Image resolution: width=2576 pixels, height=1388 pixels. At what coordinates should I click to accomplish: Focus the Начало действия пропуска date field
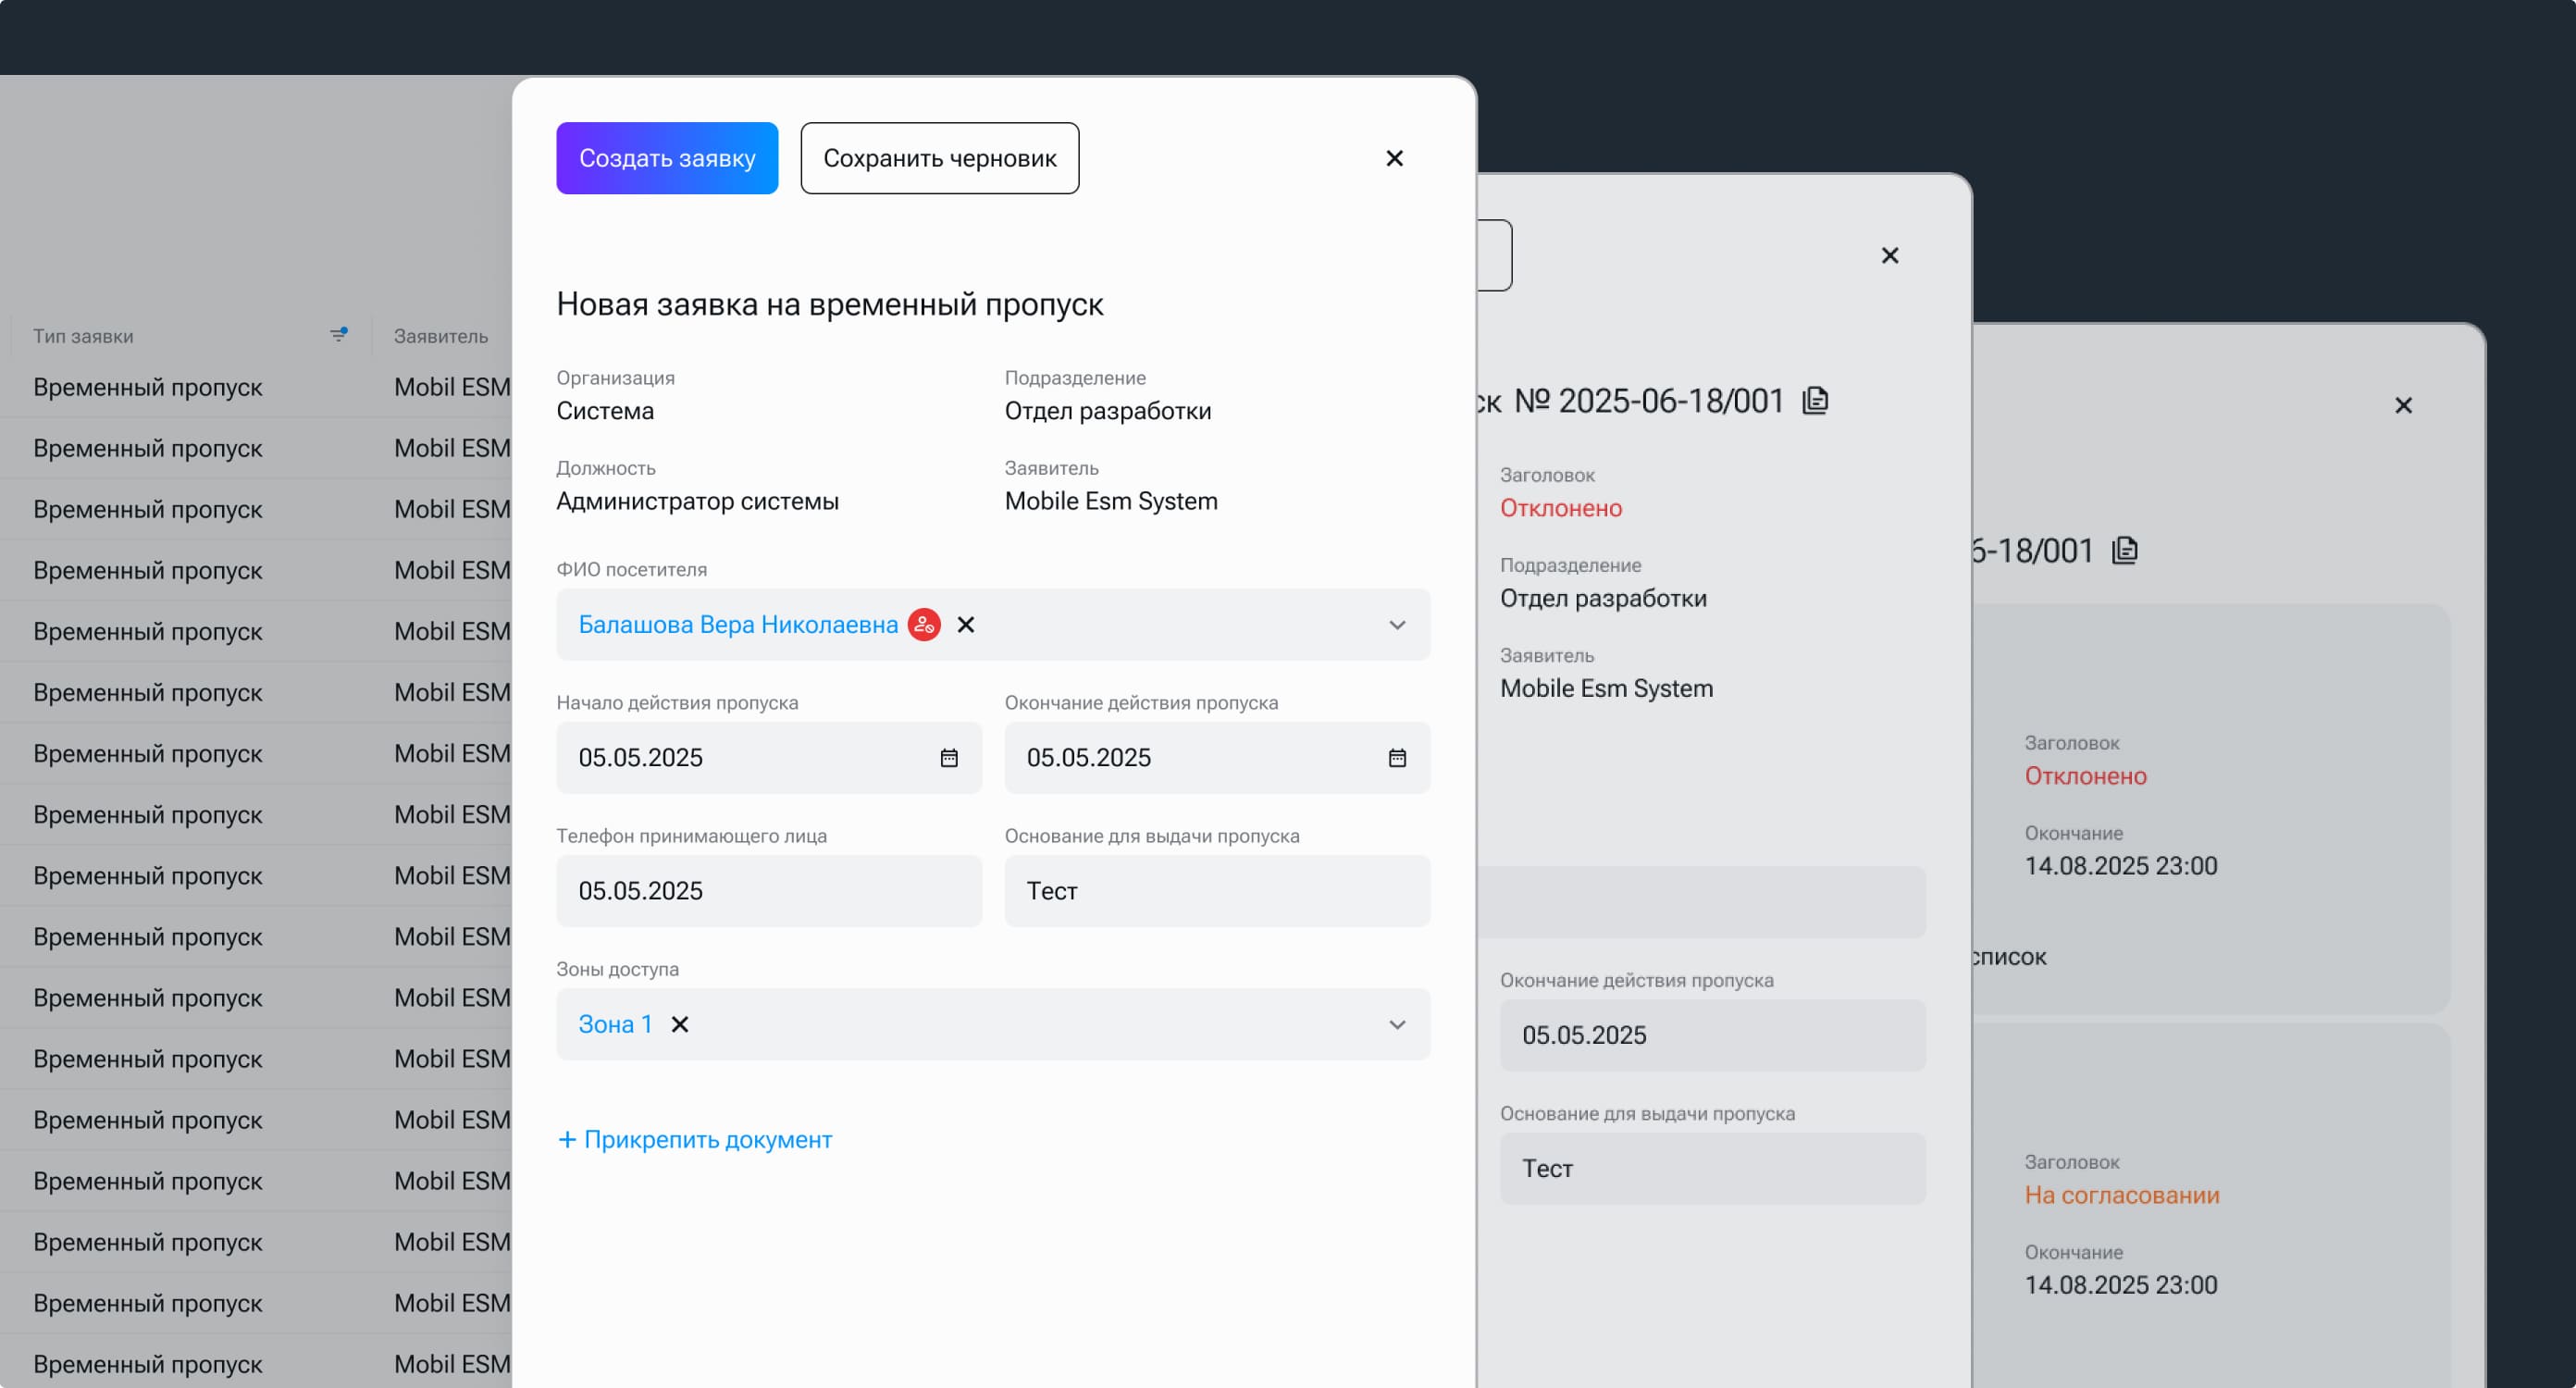(x=769, y=758)
